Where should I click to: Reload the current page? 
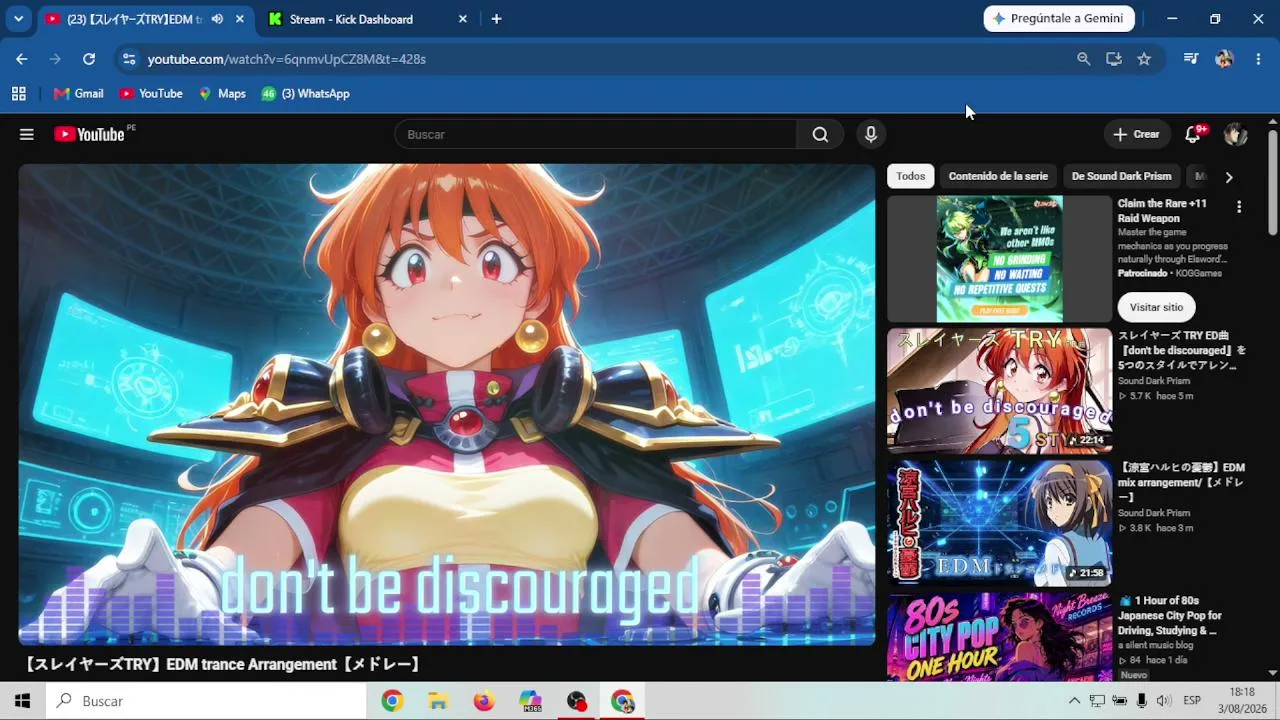pyautogui.click(x=89, y=59)
